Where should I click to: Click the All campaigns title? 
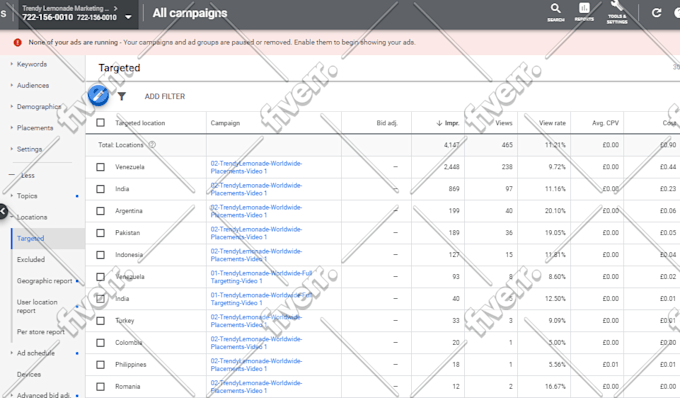click(x=190, y=13)
